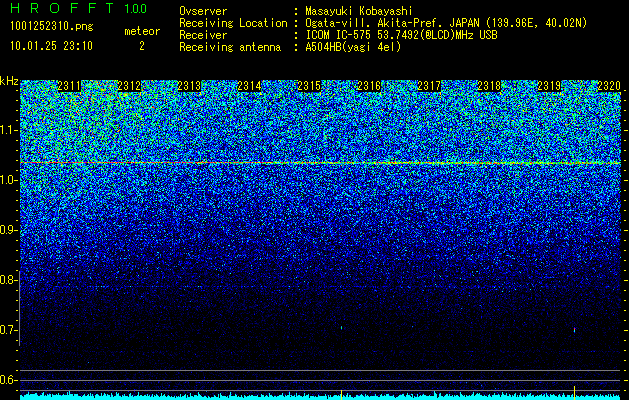The width and height of the screenshot is (629, 400).
Task: Click the 2311 time label
Action: (x=69, y=86)
